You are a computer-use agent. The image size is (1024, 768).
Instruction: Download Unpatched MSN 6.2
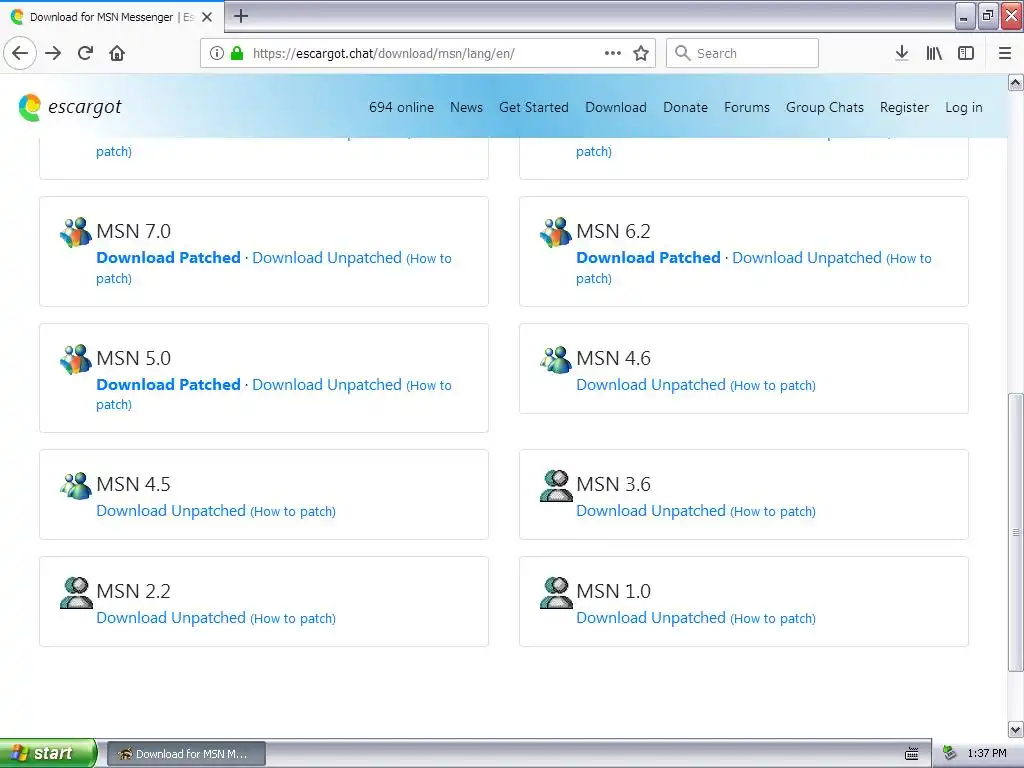coord(807,257)
